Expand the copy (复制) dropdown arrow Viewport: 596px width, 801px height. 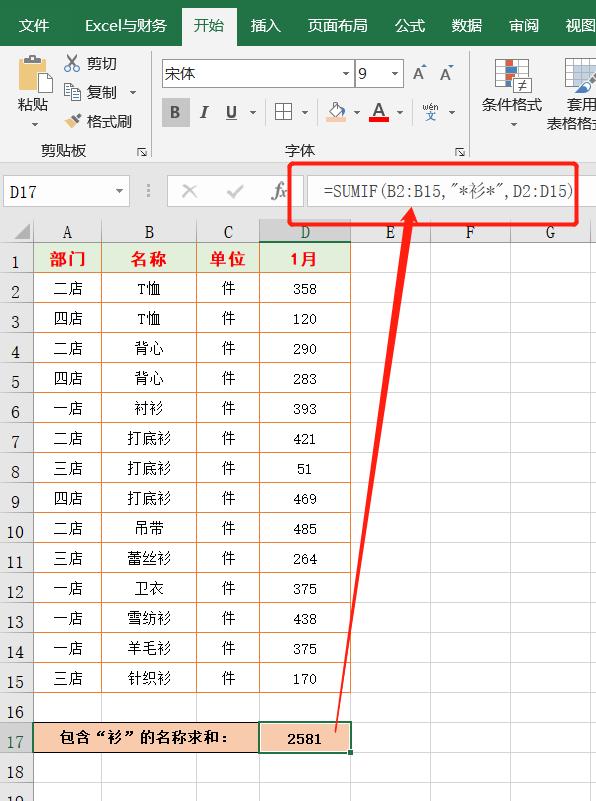[x=133, y=92]
